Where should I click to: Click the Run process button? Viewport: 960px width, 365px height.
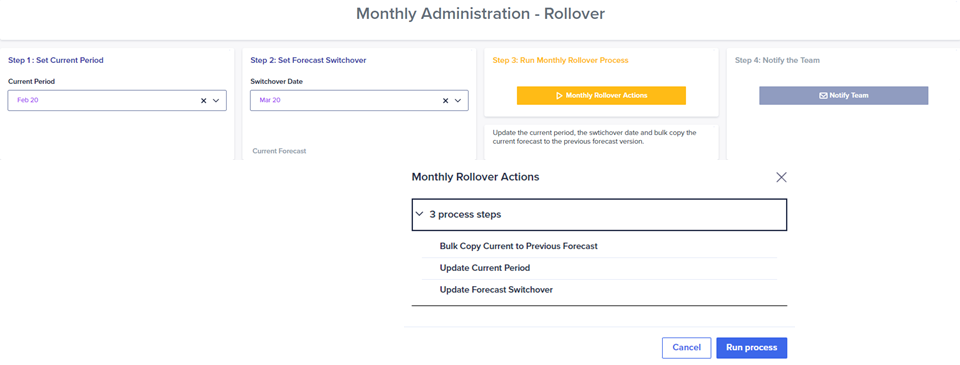[x=752, y=348]
